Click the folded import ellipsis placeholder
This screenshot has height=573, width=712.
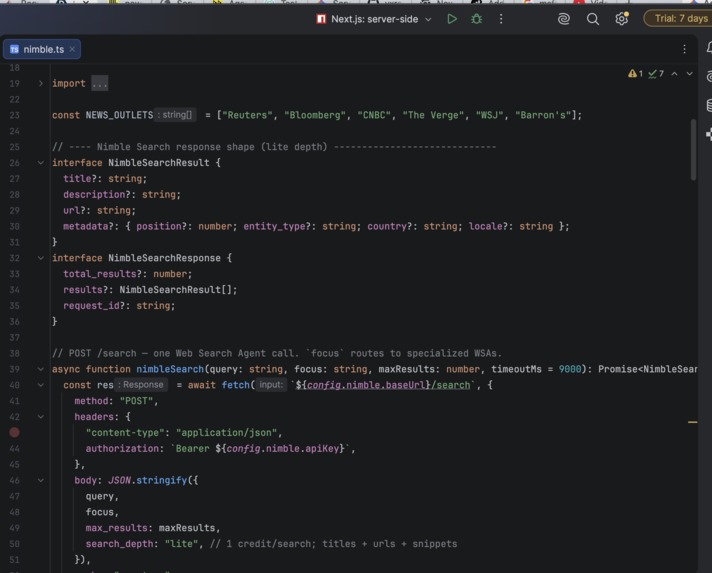(99, 84)
